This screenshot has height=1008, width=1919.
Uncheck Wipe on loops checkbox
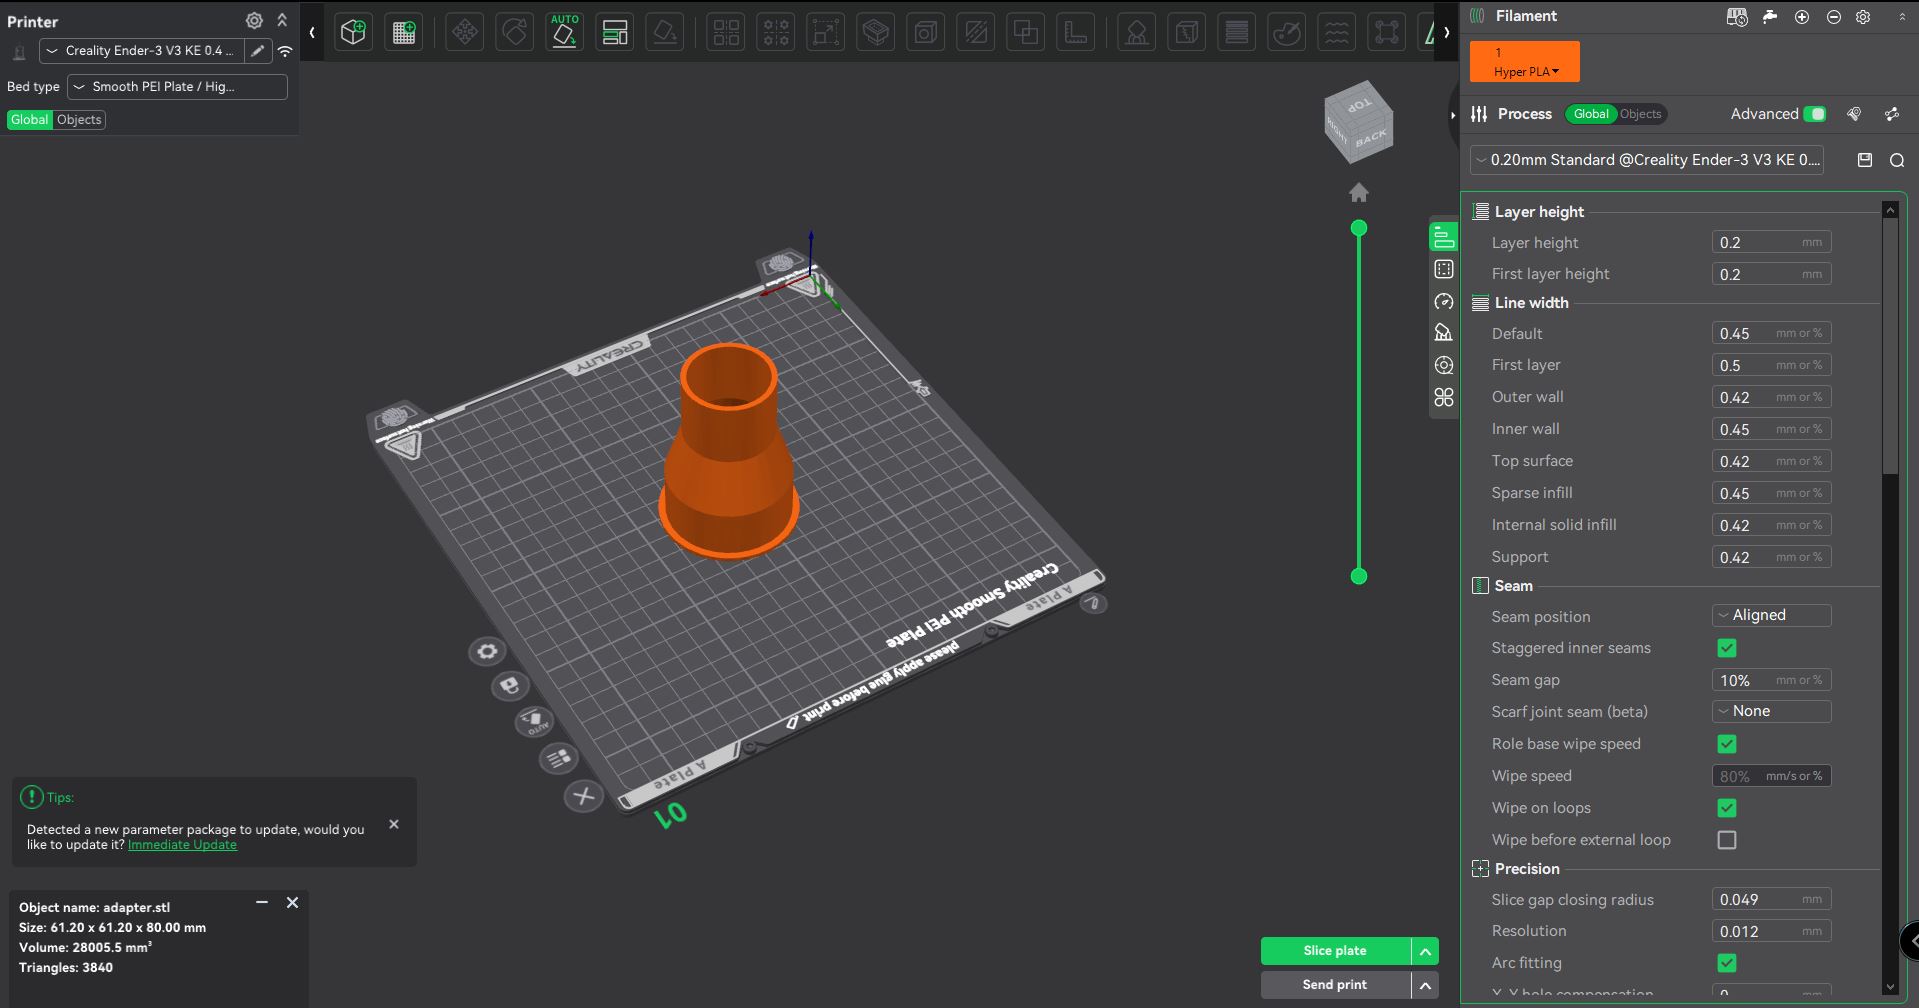1727,808
